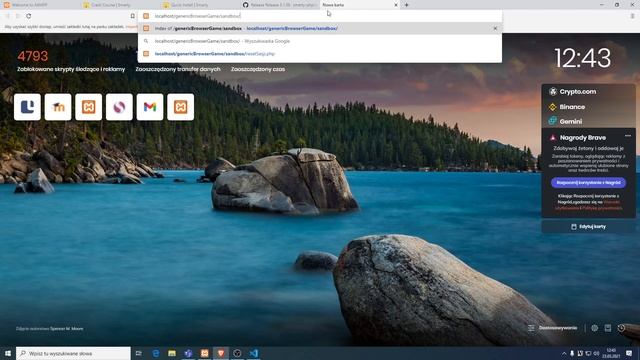Image resolution: width=640 pixels, height=360 pixels.
Task: Open bookmarks icon at the bottom right
Action: pyautogui.click(x=608, y=328)
